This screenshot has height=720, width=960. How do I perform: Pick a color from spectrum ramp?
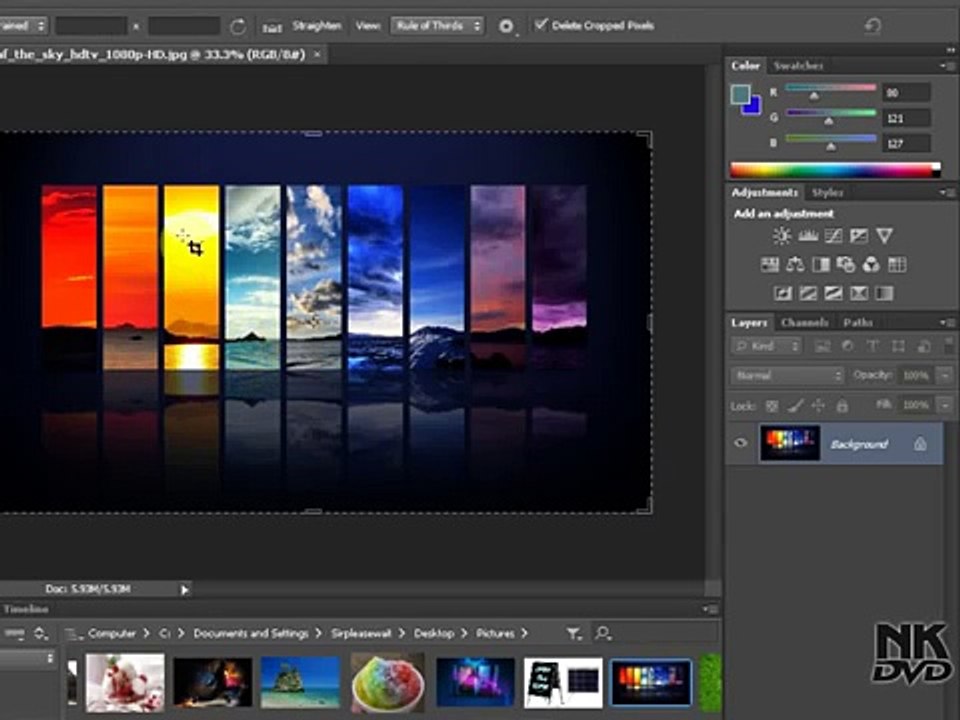tap(835, 170)
